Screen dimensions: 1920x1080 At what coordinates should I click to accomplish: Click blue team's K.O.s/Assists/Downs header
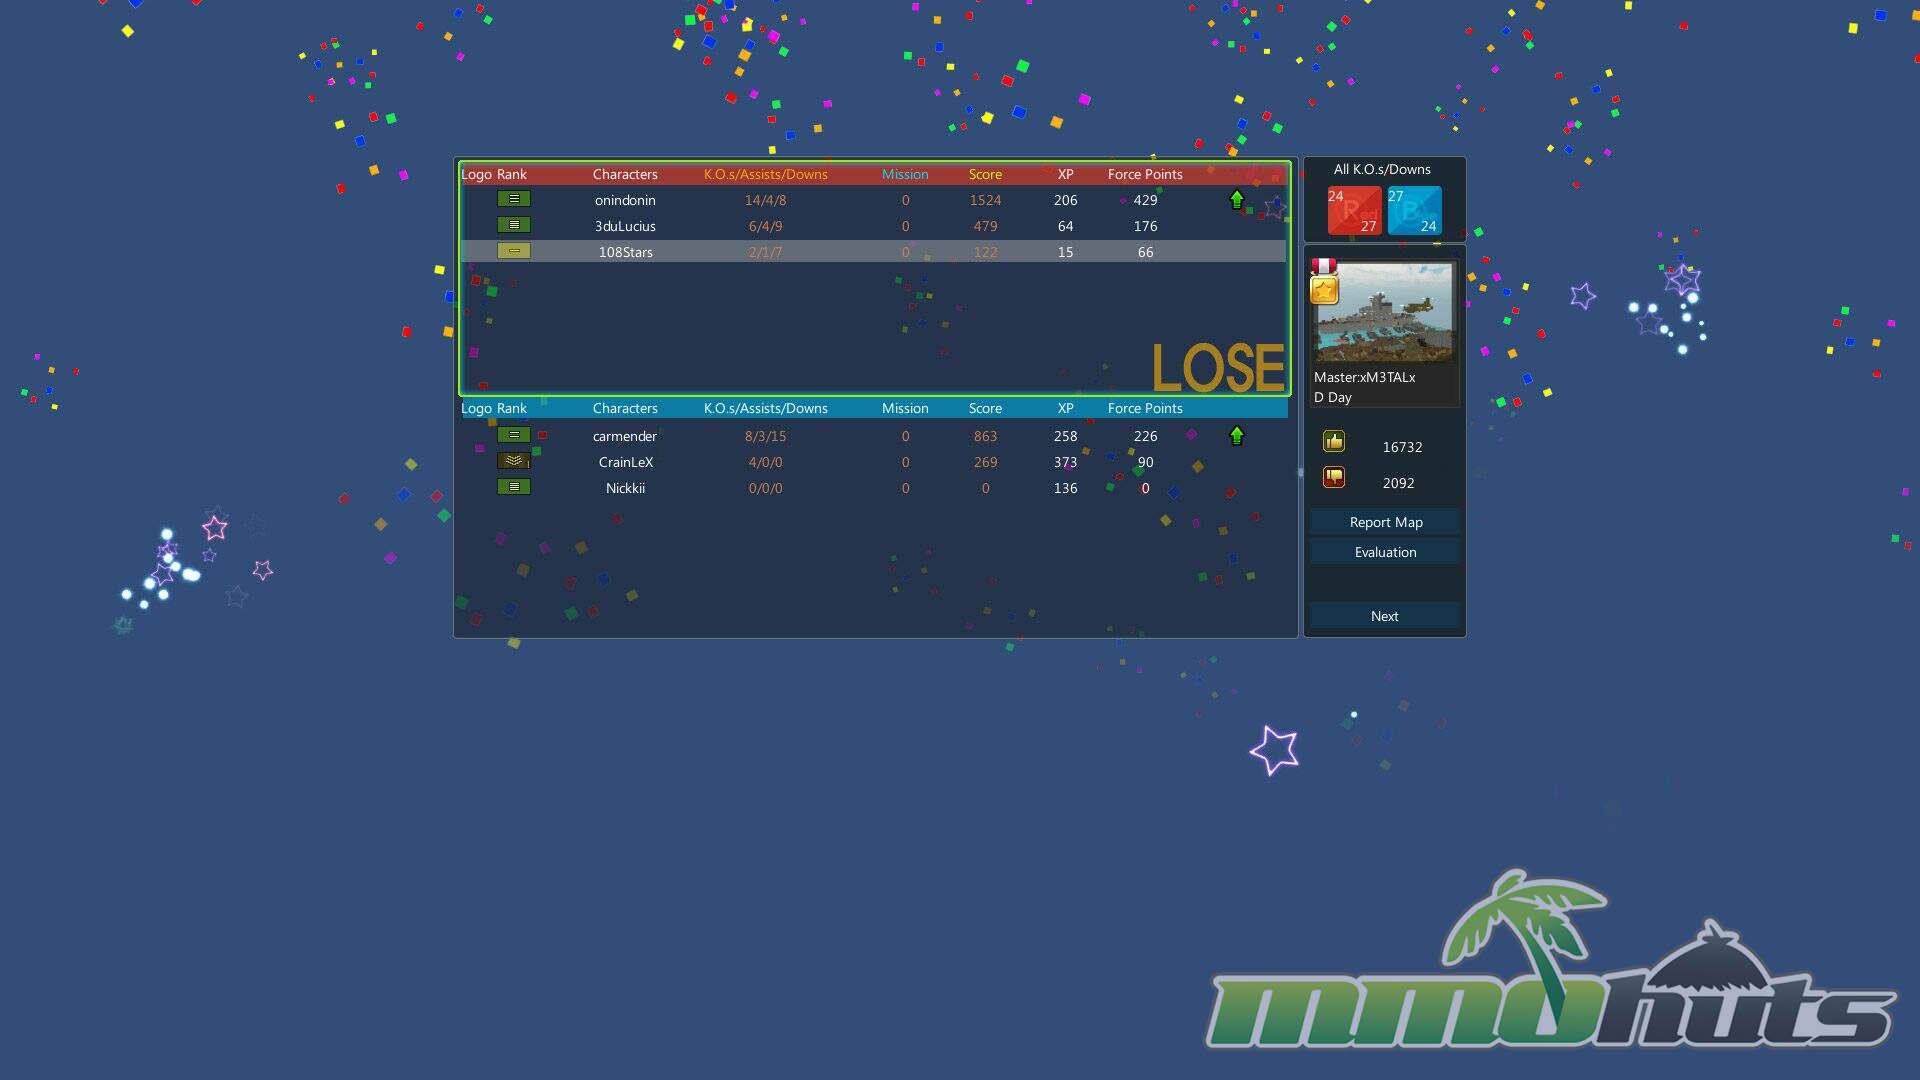[765, 408]
